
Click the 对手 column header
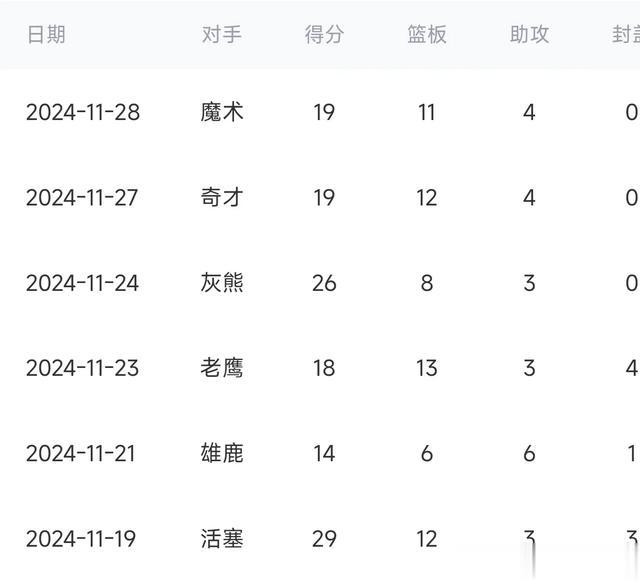tap(222, 35)
